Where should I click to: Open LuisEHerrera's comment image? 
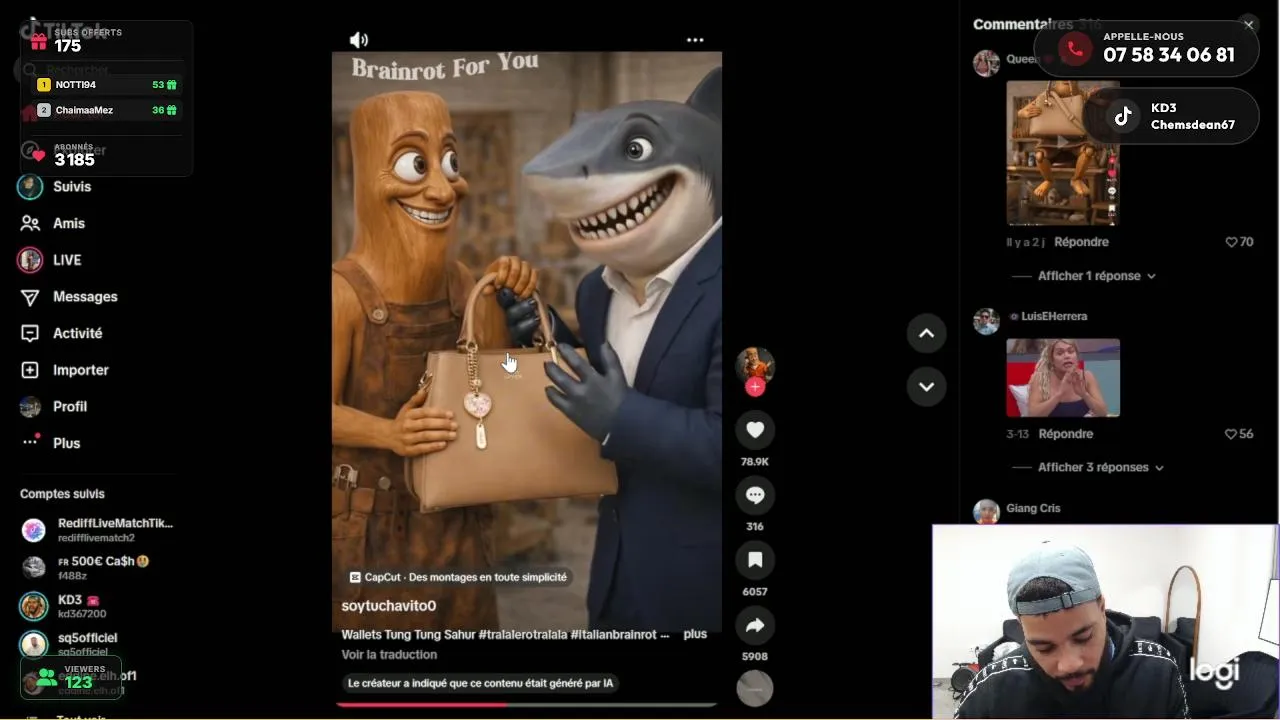point(1063,378)
